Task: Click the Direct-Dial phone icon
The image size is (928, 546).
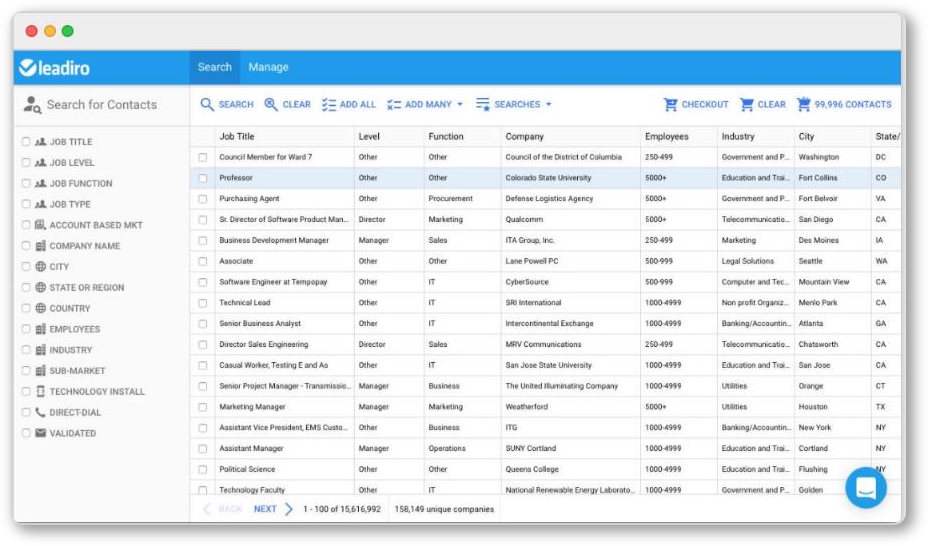Action: pos(40,412)
